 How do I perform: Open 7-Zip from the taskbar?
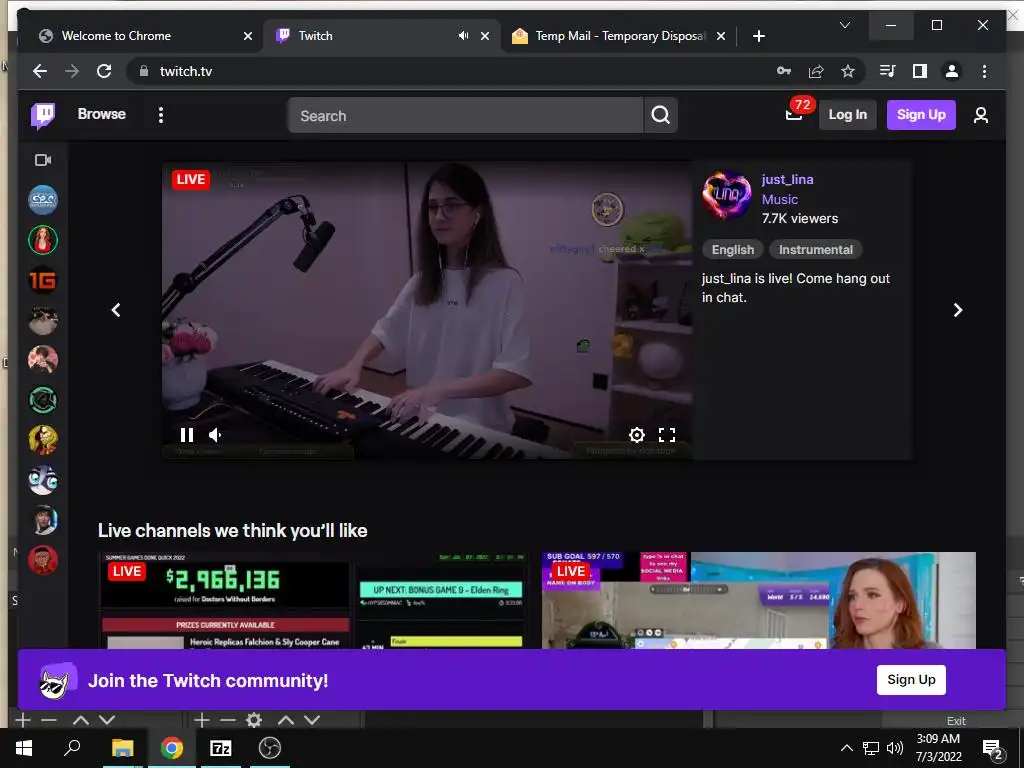[x=220, y=748]
